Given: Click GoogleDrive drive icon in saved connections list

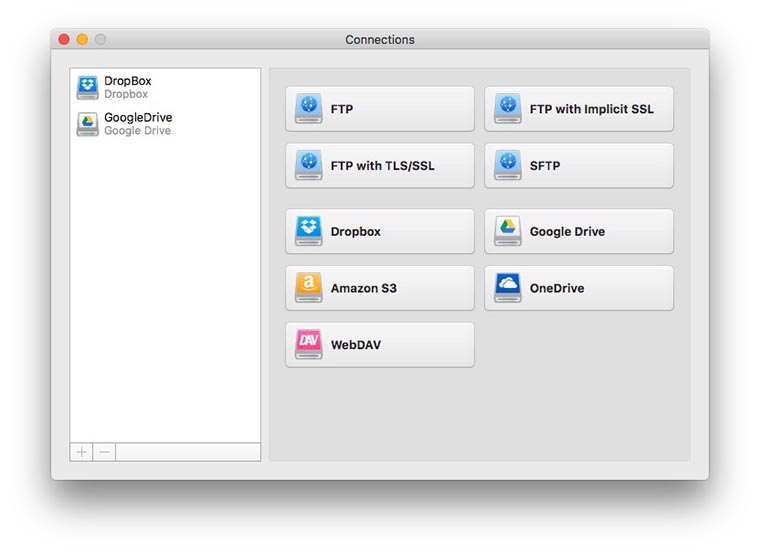Looking at the screenshot, I should (x=88, y=124).
